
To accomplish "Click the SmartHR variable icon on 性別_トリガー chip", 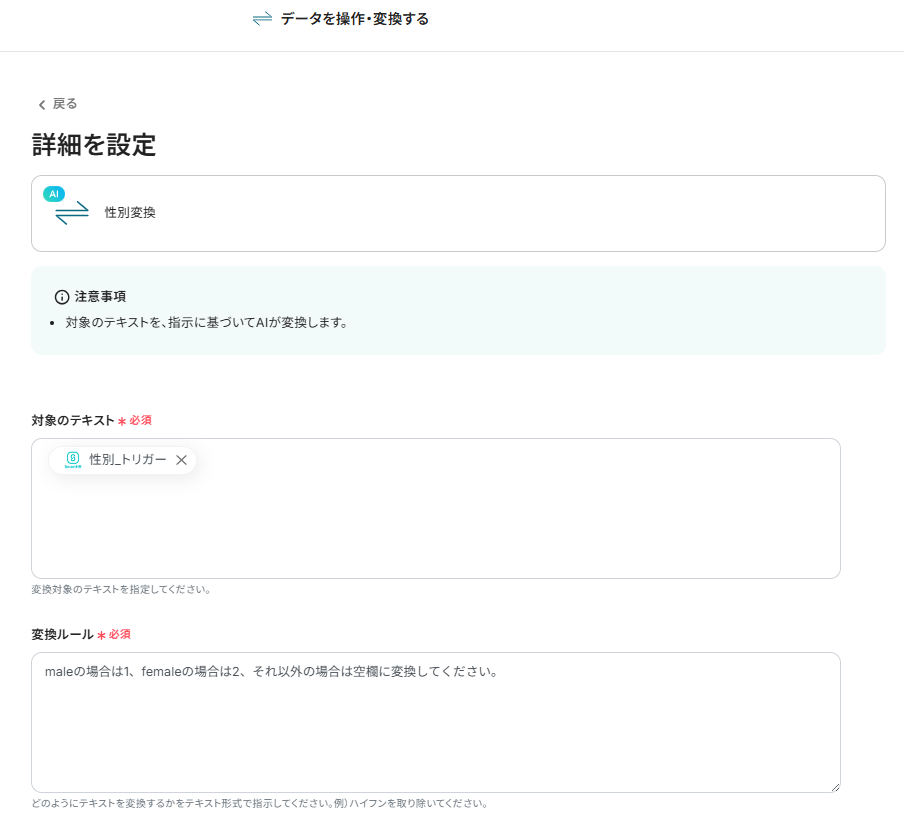I will 71,460.
